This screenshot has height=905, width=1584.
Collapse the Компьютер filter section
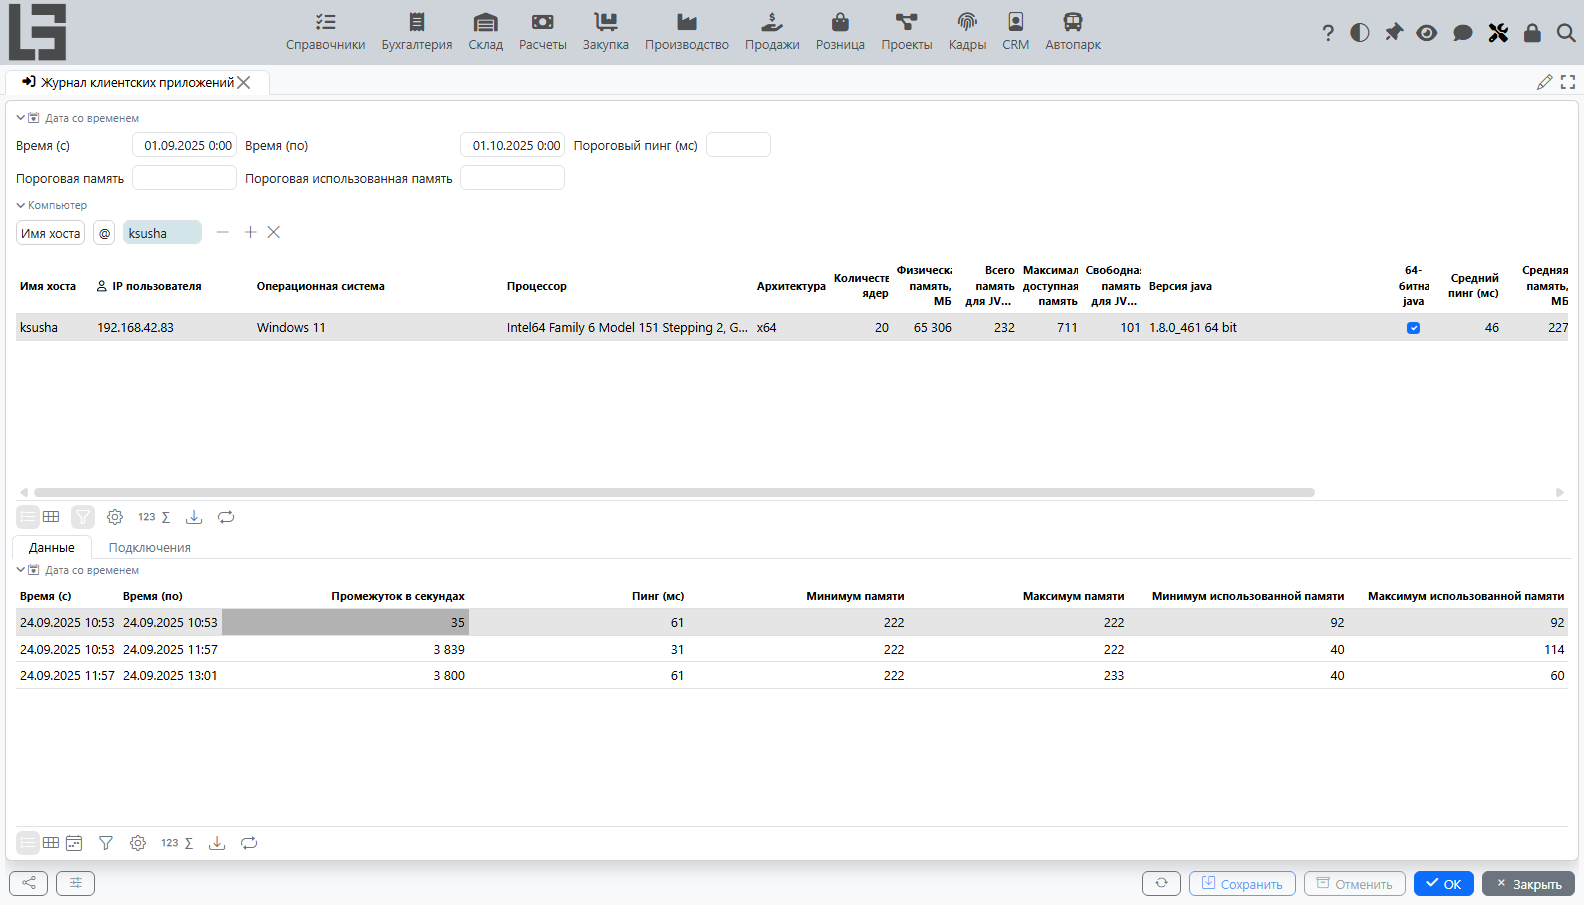(20, 205)
